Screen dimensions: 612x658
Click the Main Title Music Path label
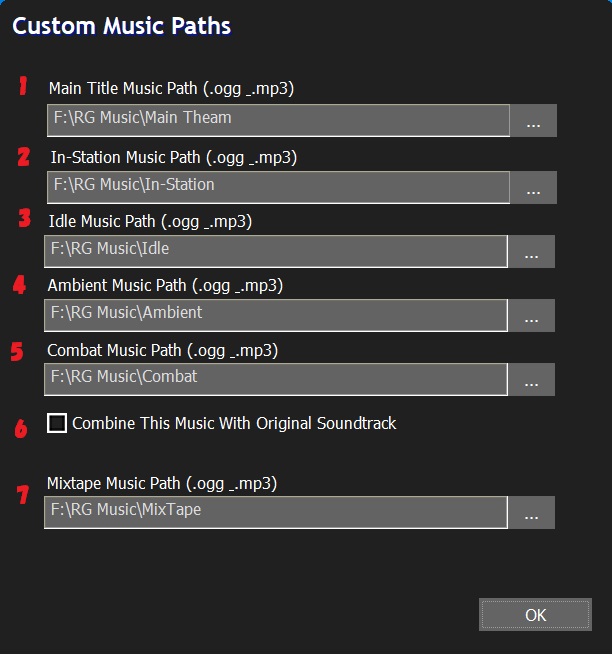[x=171, y=89]
